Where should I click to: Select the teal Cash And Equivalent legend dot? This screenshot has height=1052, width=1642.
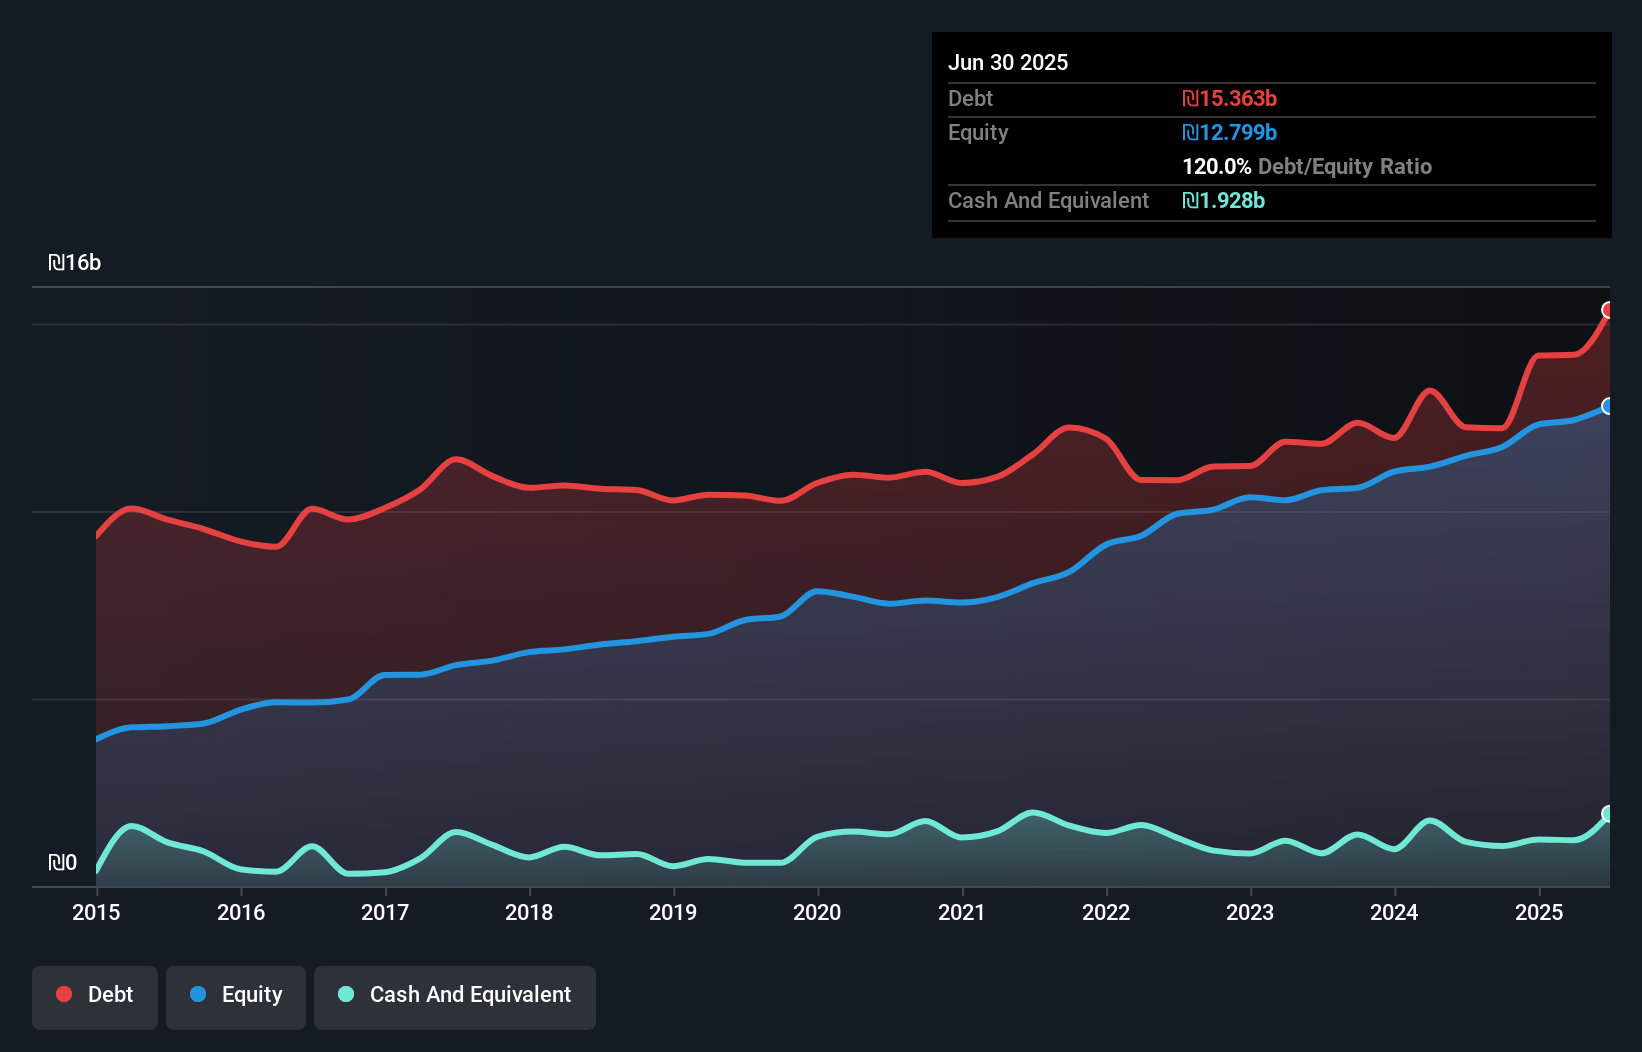[x=345, y=995]
